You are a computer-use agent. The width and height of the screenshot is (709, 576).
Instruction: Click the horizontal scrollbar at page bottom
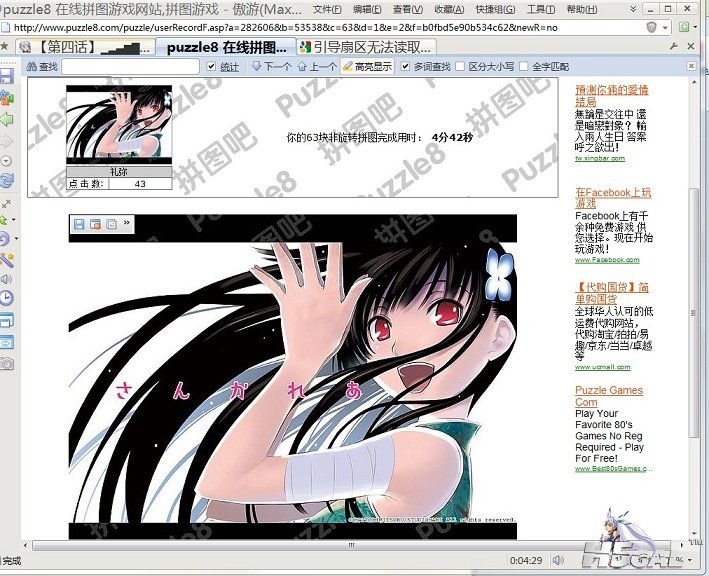350,545
